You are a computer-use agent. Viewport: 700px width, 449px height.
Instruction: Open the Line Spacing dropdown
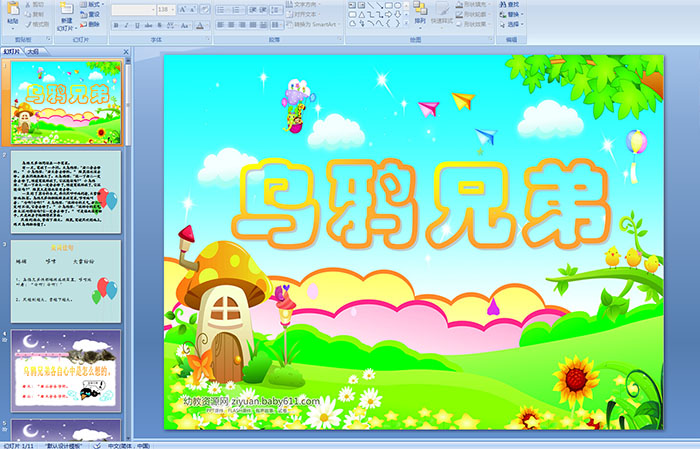coord(276,10)
